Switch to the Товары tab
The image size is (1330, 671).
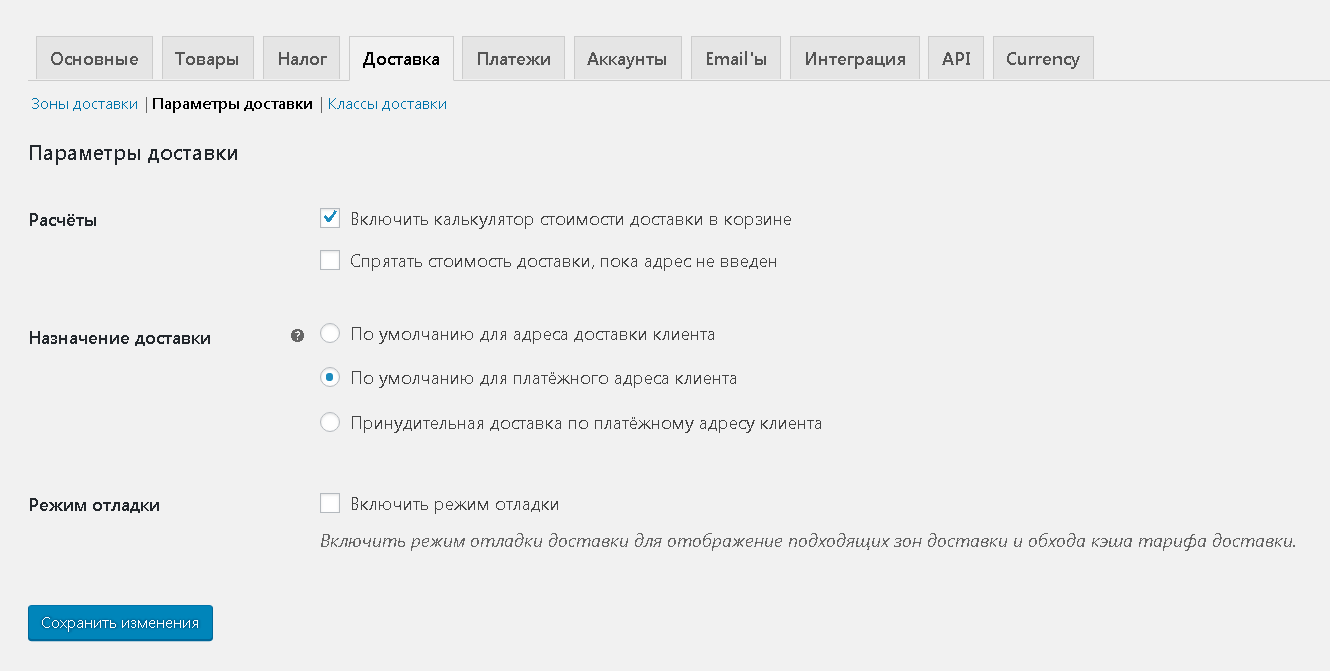[x=207, y=58]
